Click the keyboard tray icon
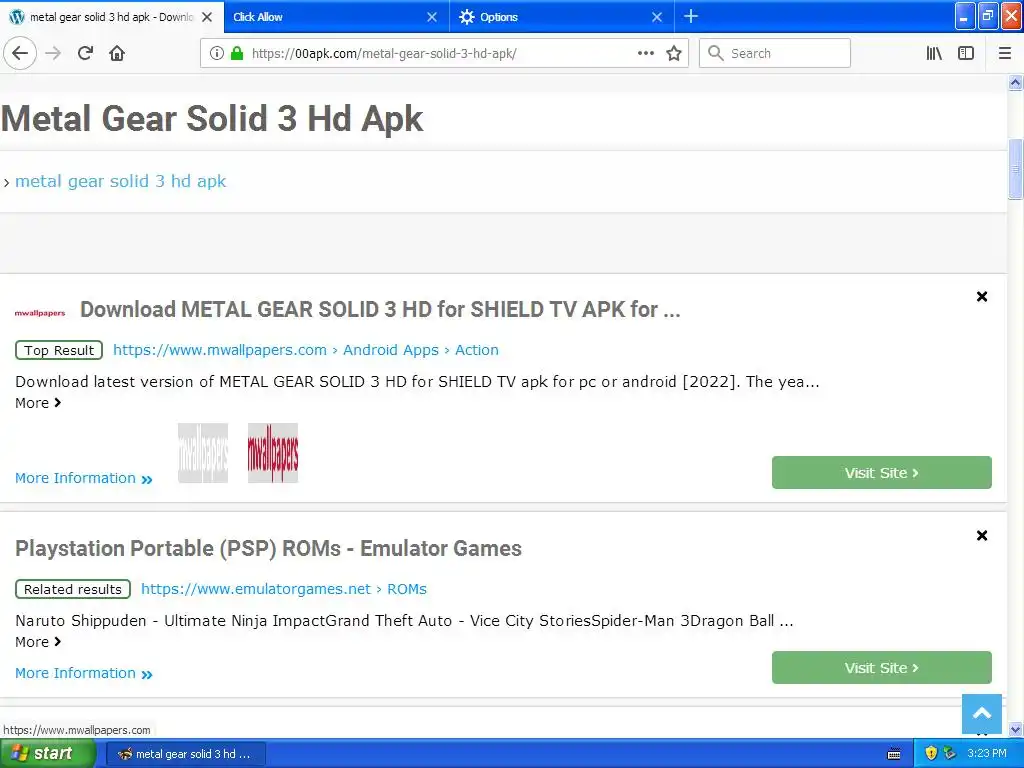Viewport: 1024px width, 768px height. point(894,754)
